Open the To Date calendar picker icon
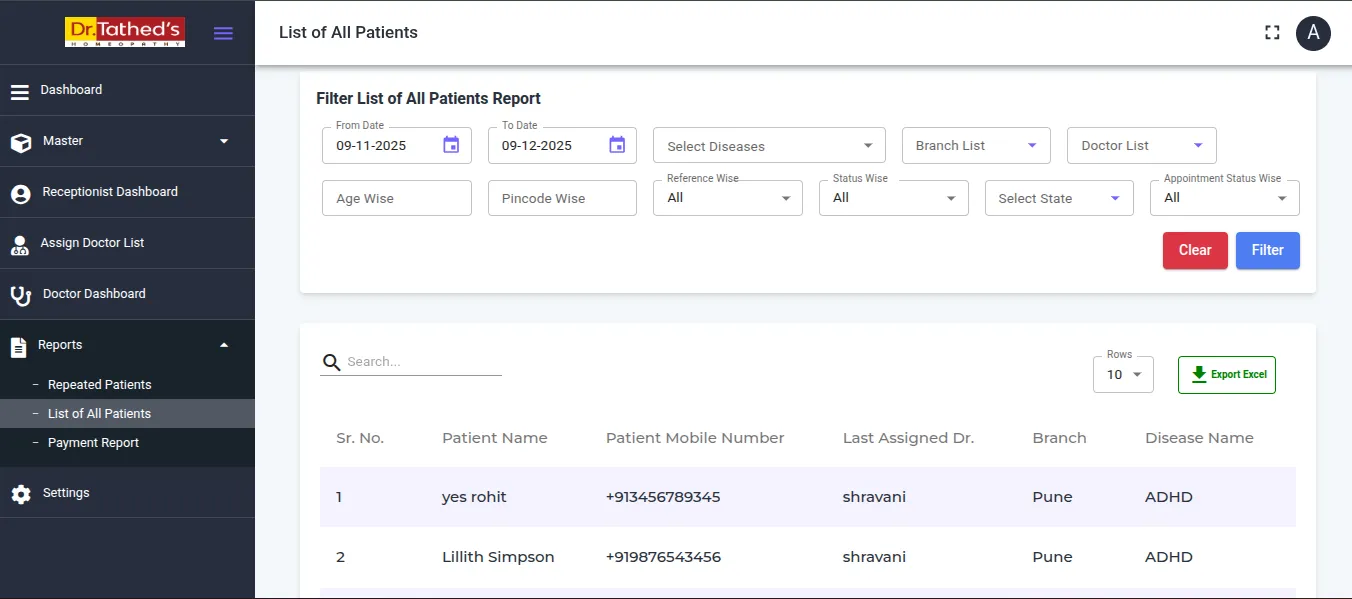 [617, 145]
